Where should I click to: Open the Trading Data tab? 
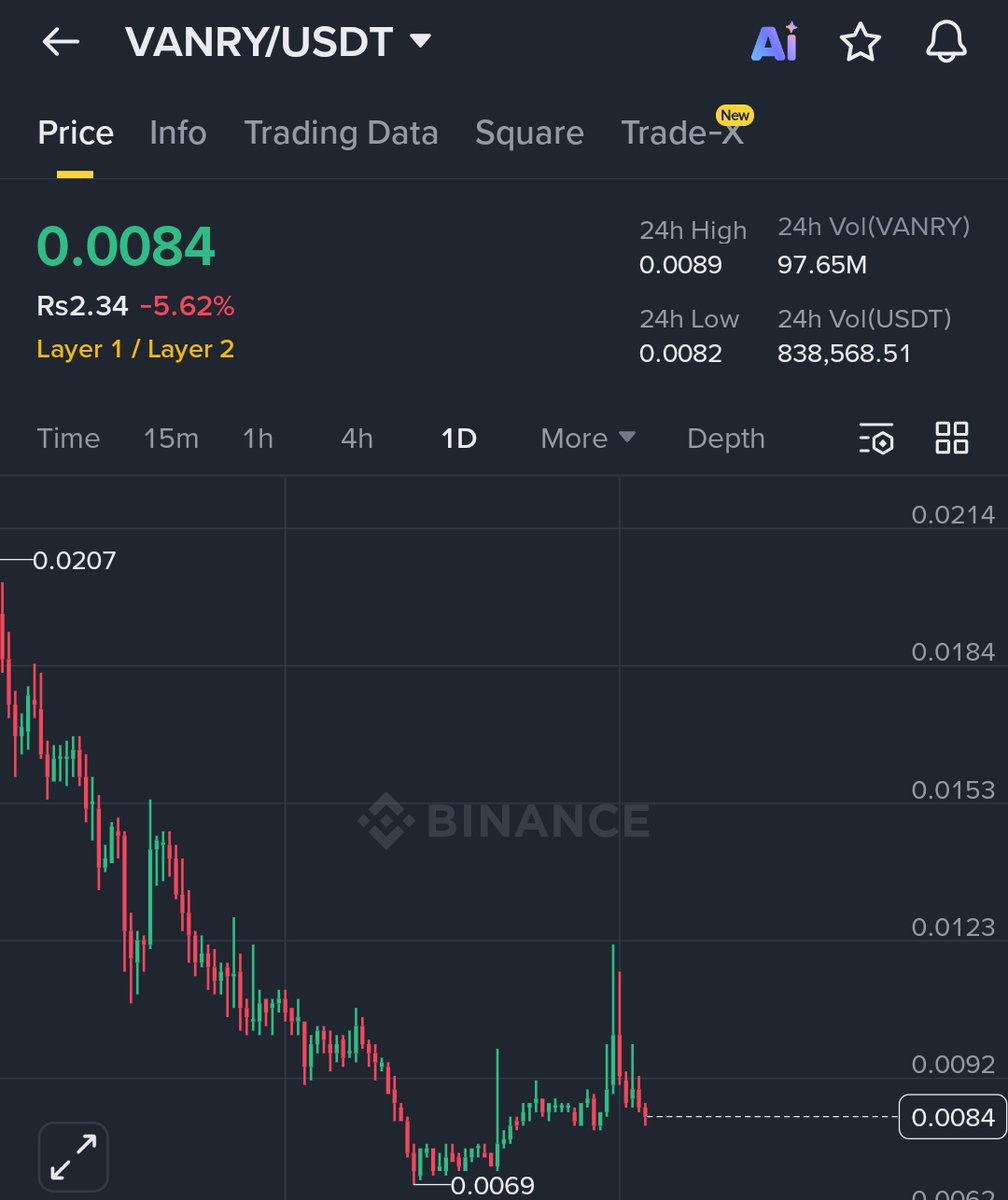[x=341, y=133]
